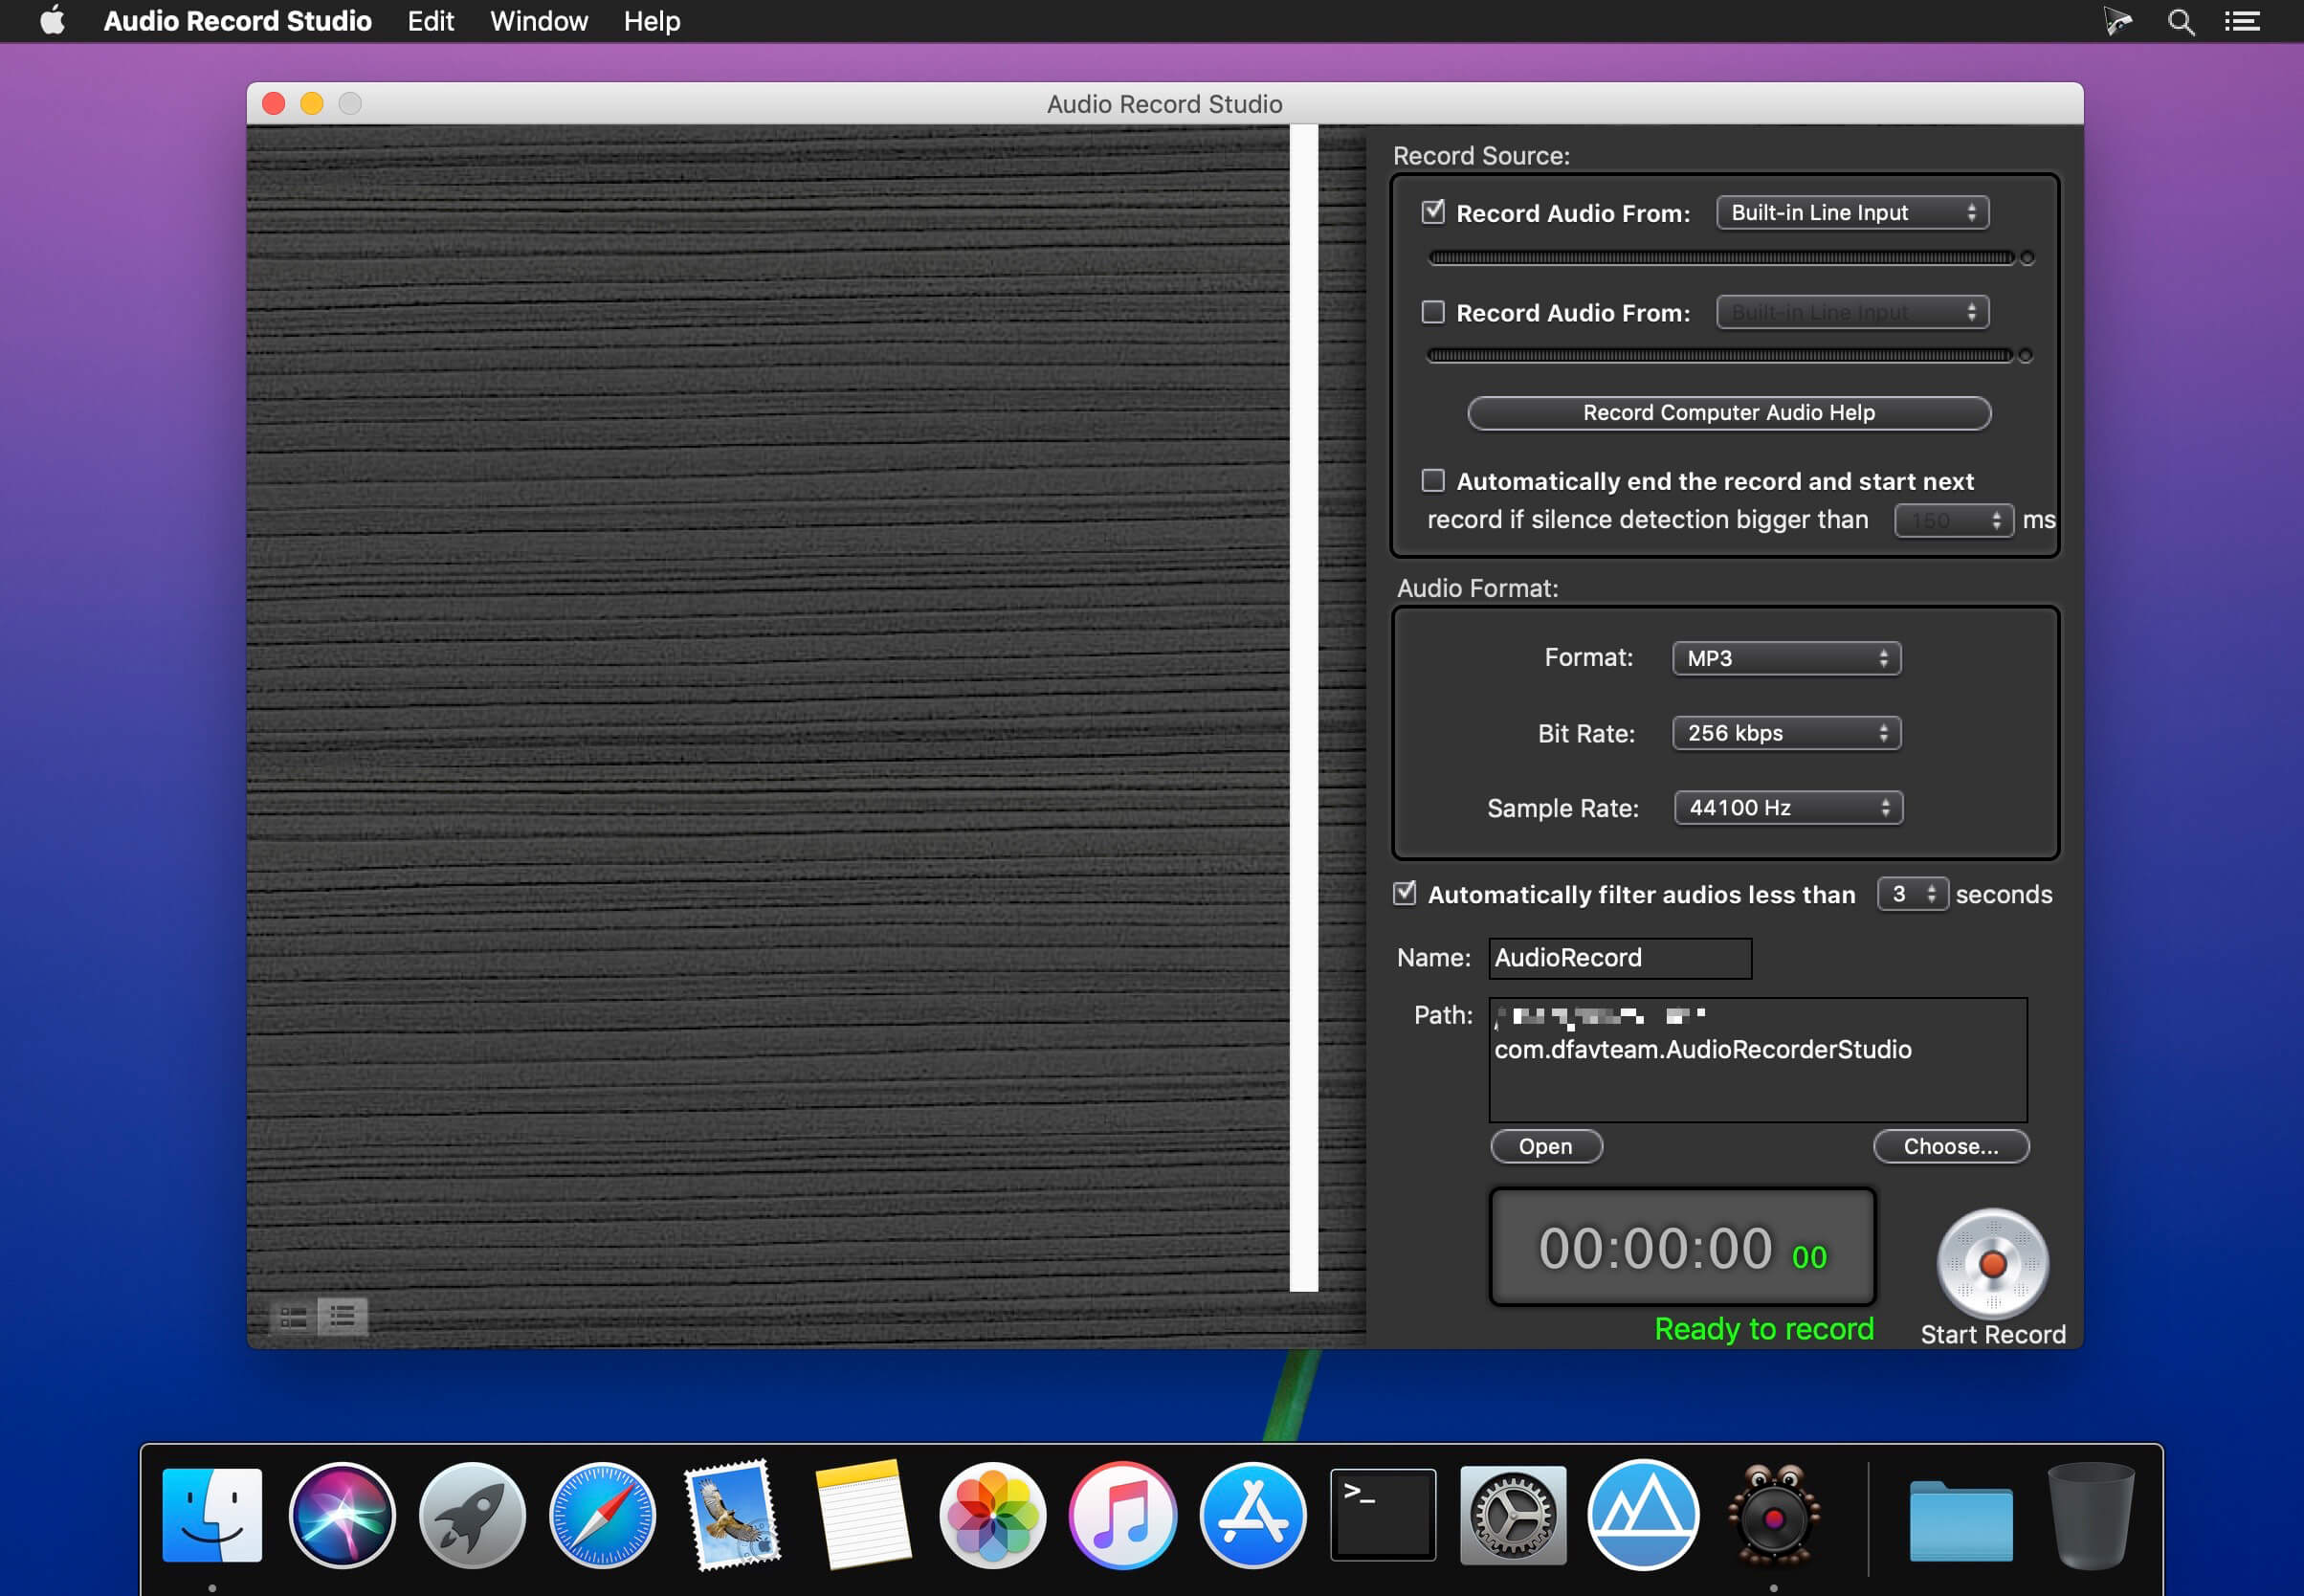Open the Audio Record Studio dock icon
The height and width of the screenshot is (1596, 2304).
click(1773, 1515)
